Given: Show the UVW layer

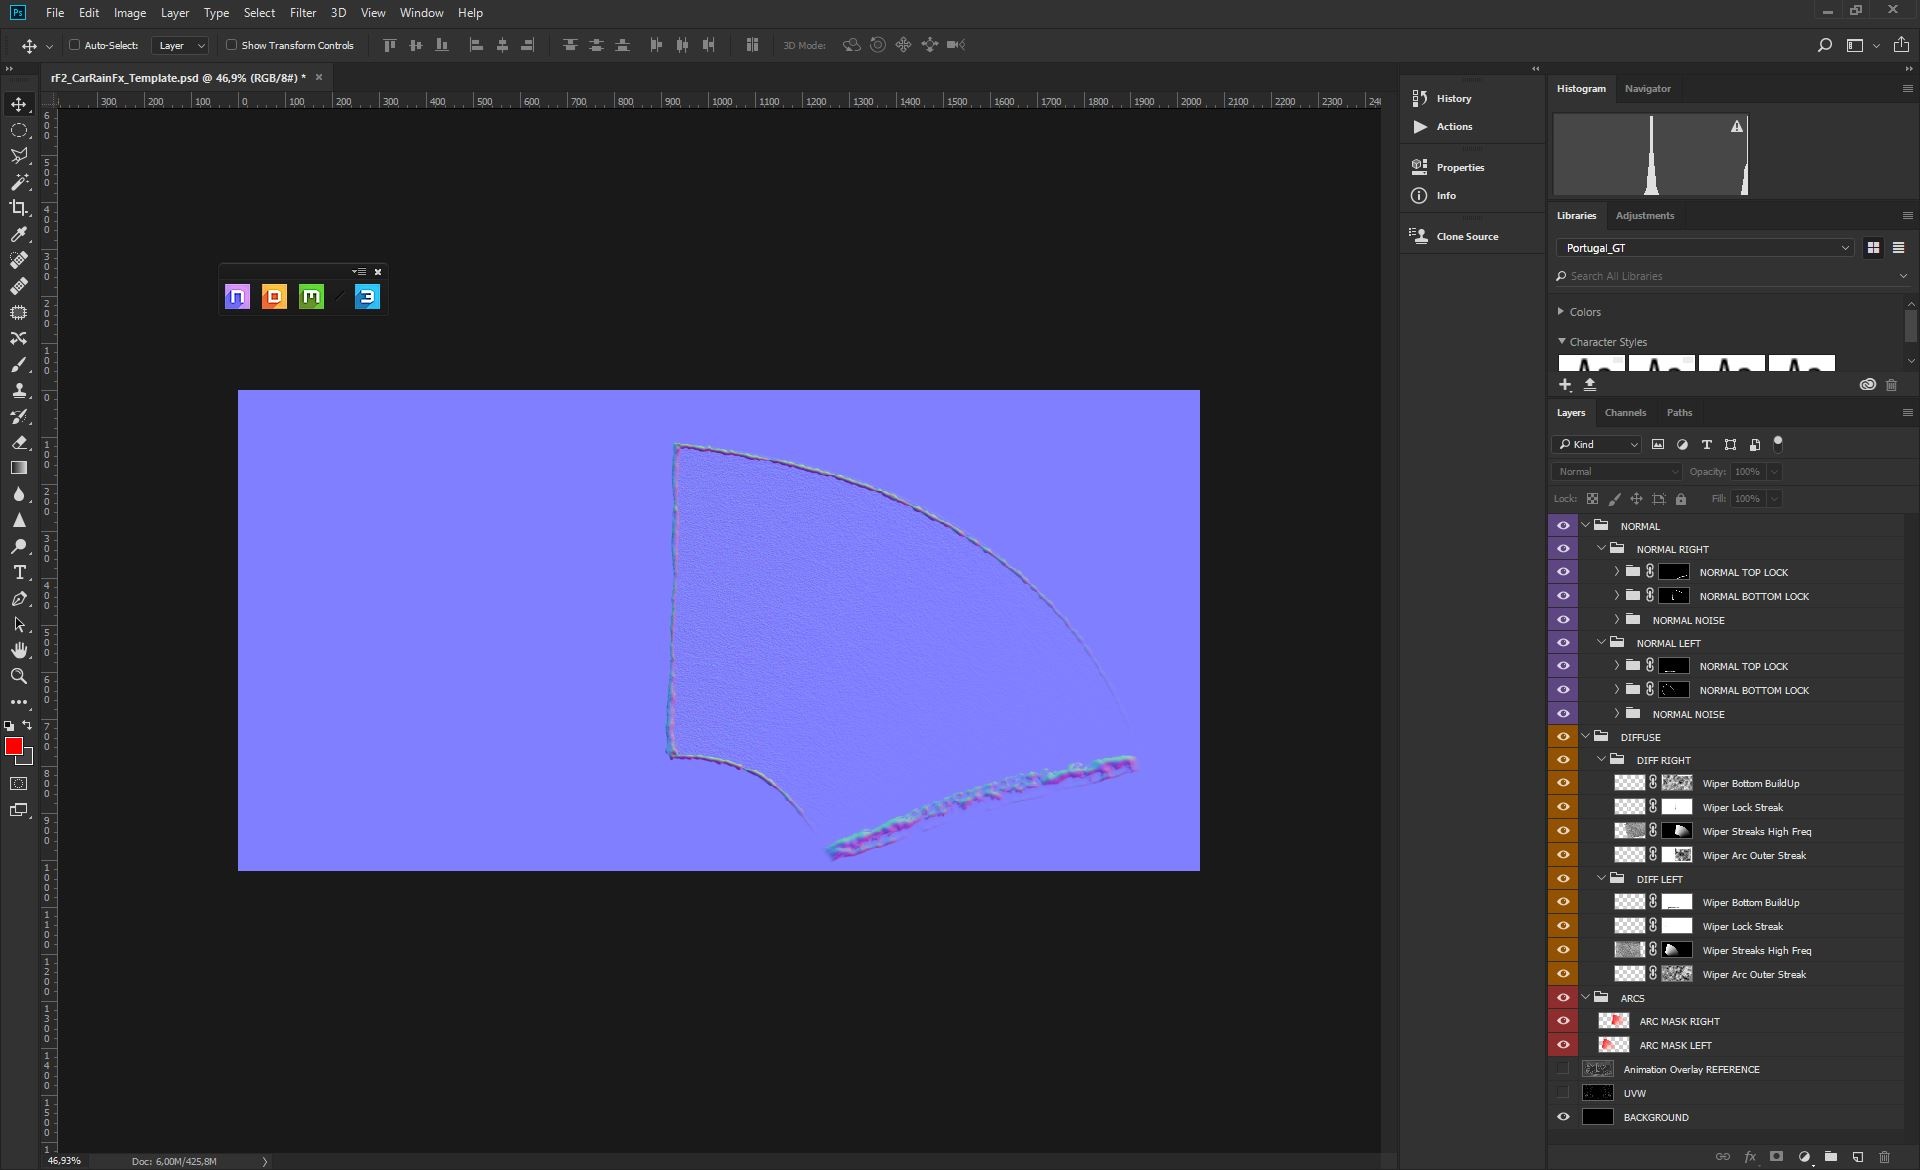Looking at the screenshot, I should click(1563, 1093).
